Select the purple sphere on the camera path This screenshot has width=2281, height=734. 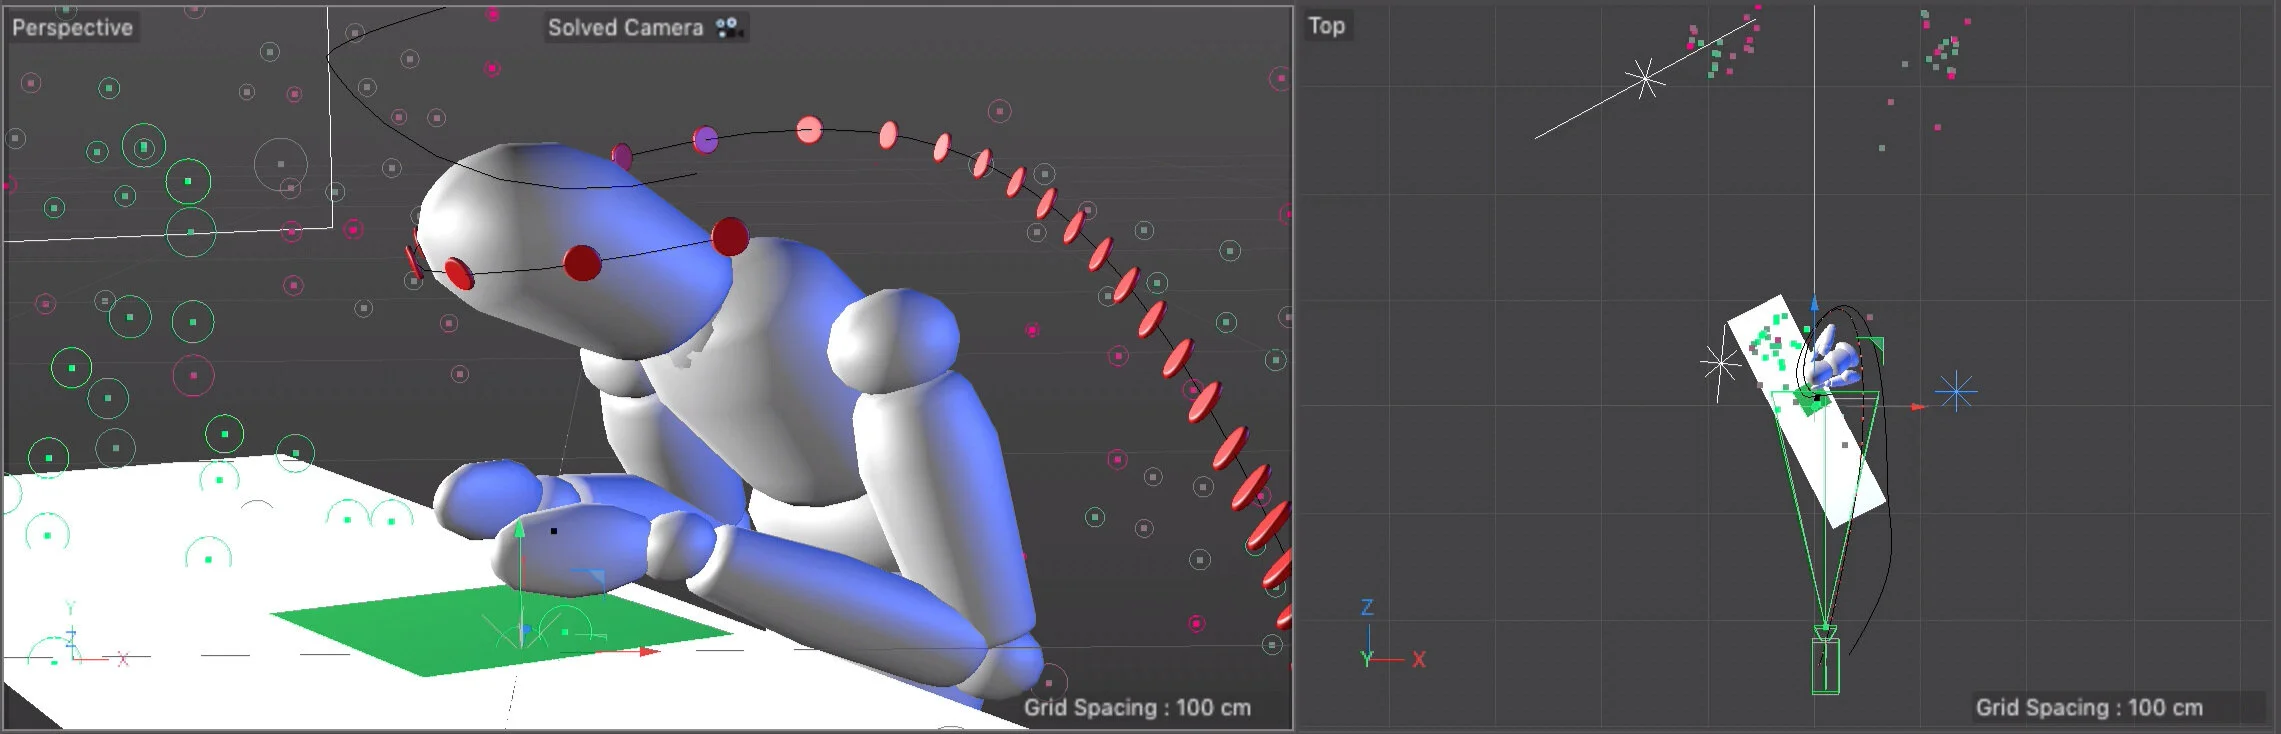[x=705, y=139]
